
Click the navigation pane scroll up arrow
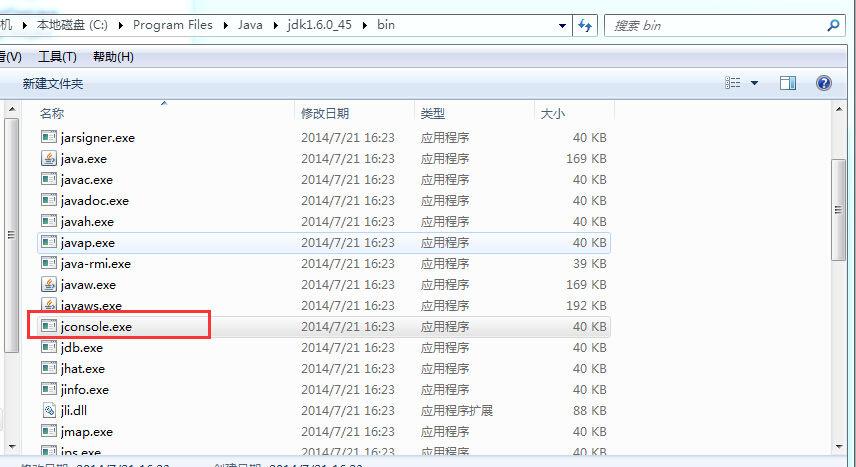pos(11,109)
